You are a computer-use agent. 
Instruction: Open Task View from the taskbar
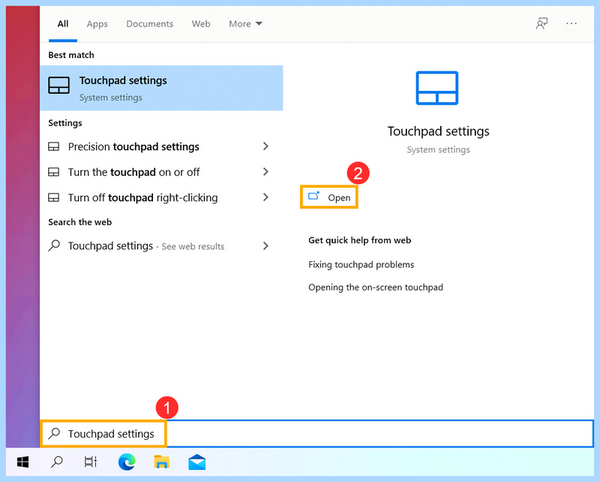pyautogui.click(x=90, y=462)
